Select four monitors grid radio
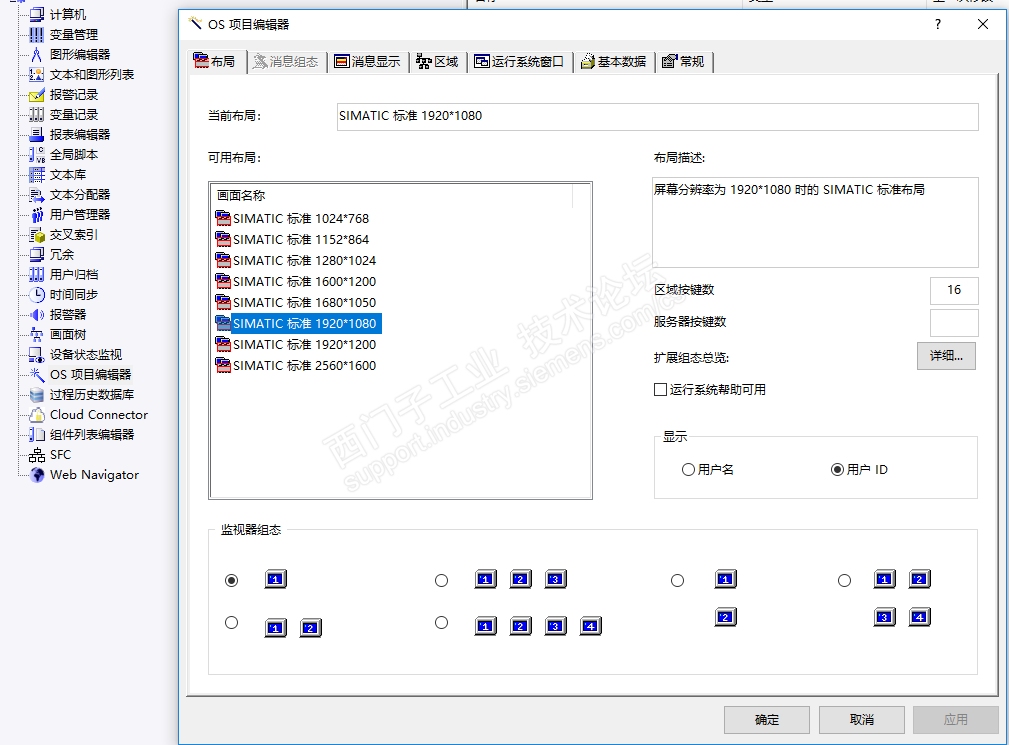 click(844, 580)
